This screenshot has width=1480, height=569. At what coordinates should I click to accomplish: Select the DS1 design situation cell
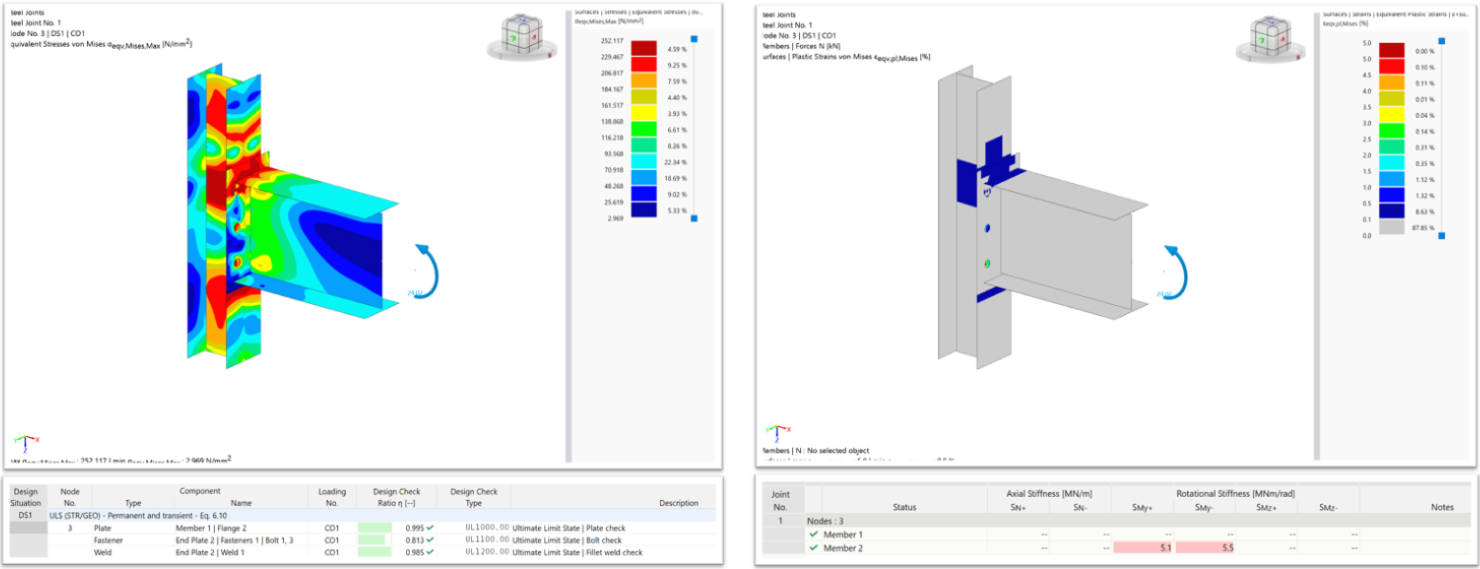[26, 515]
